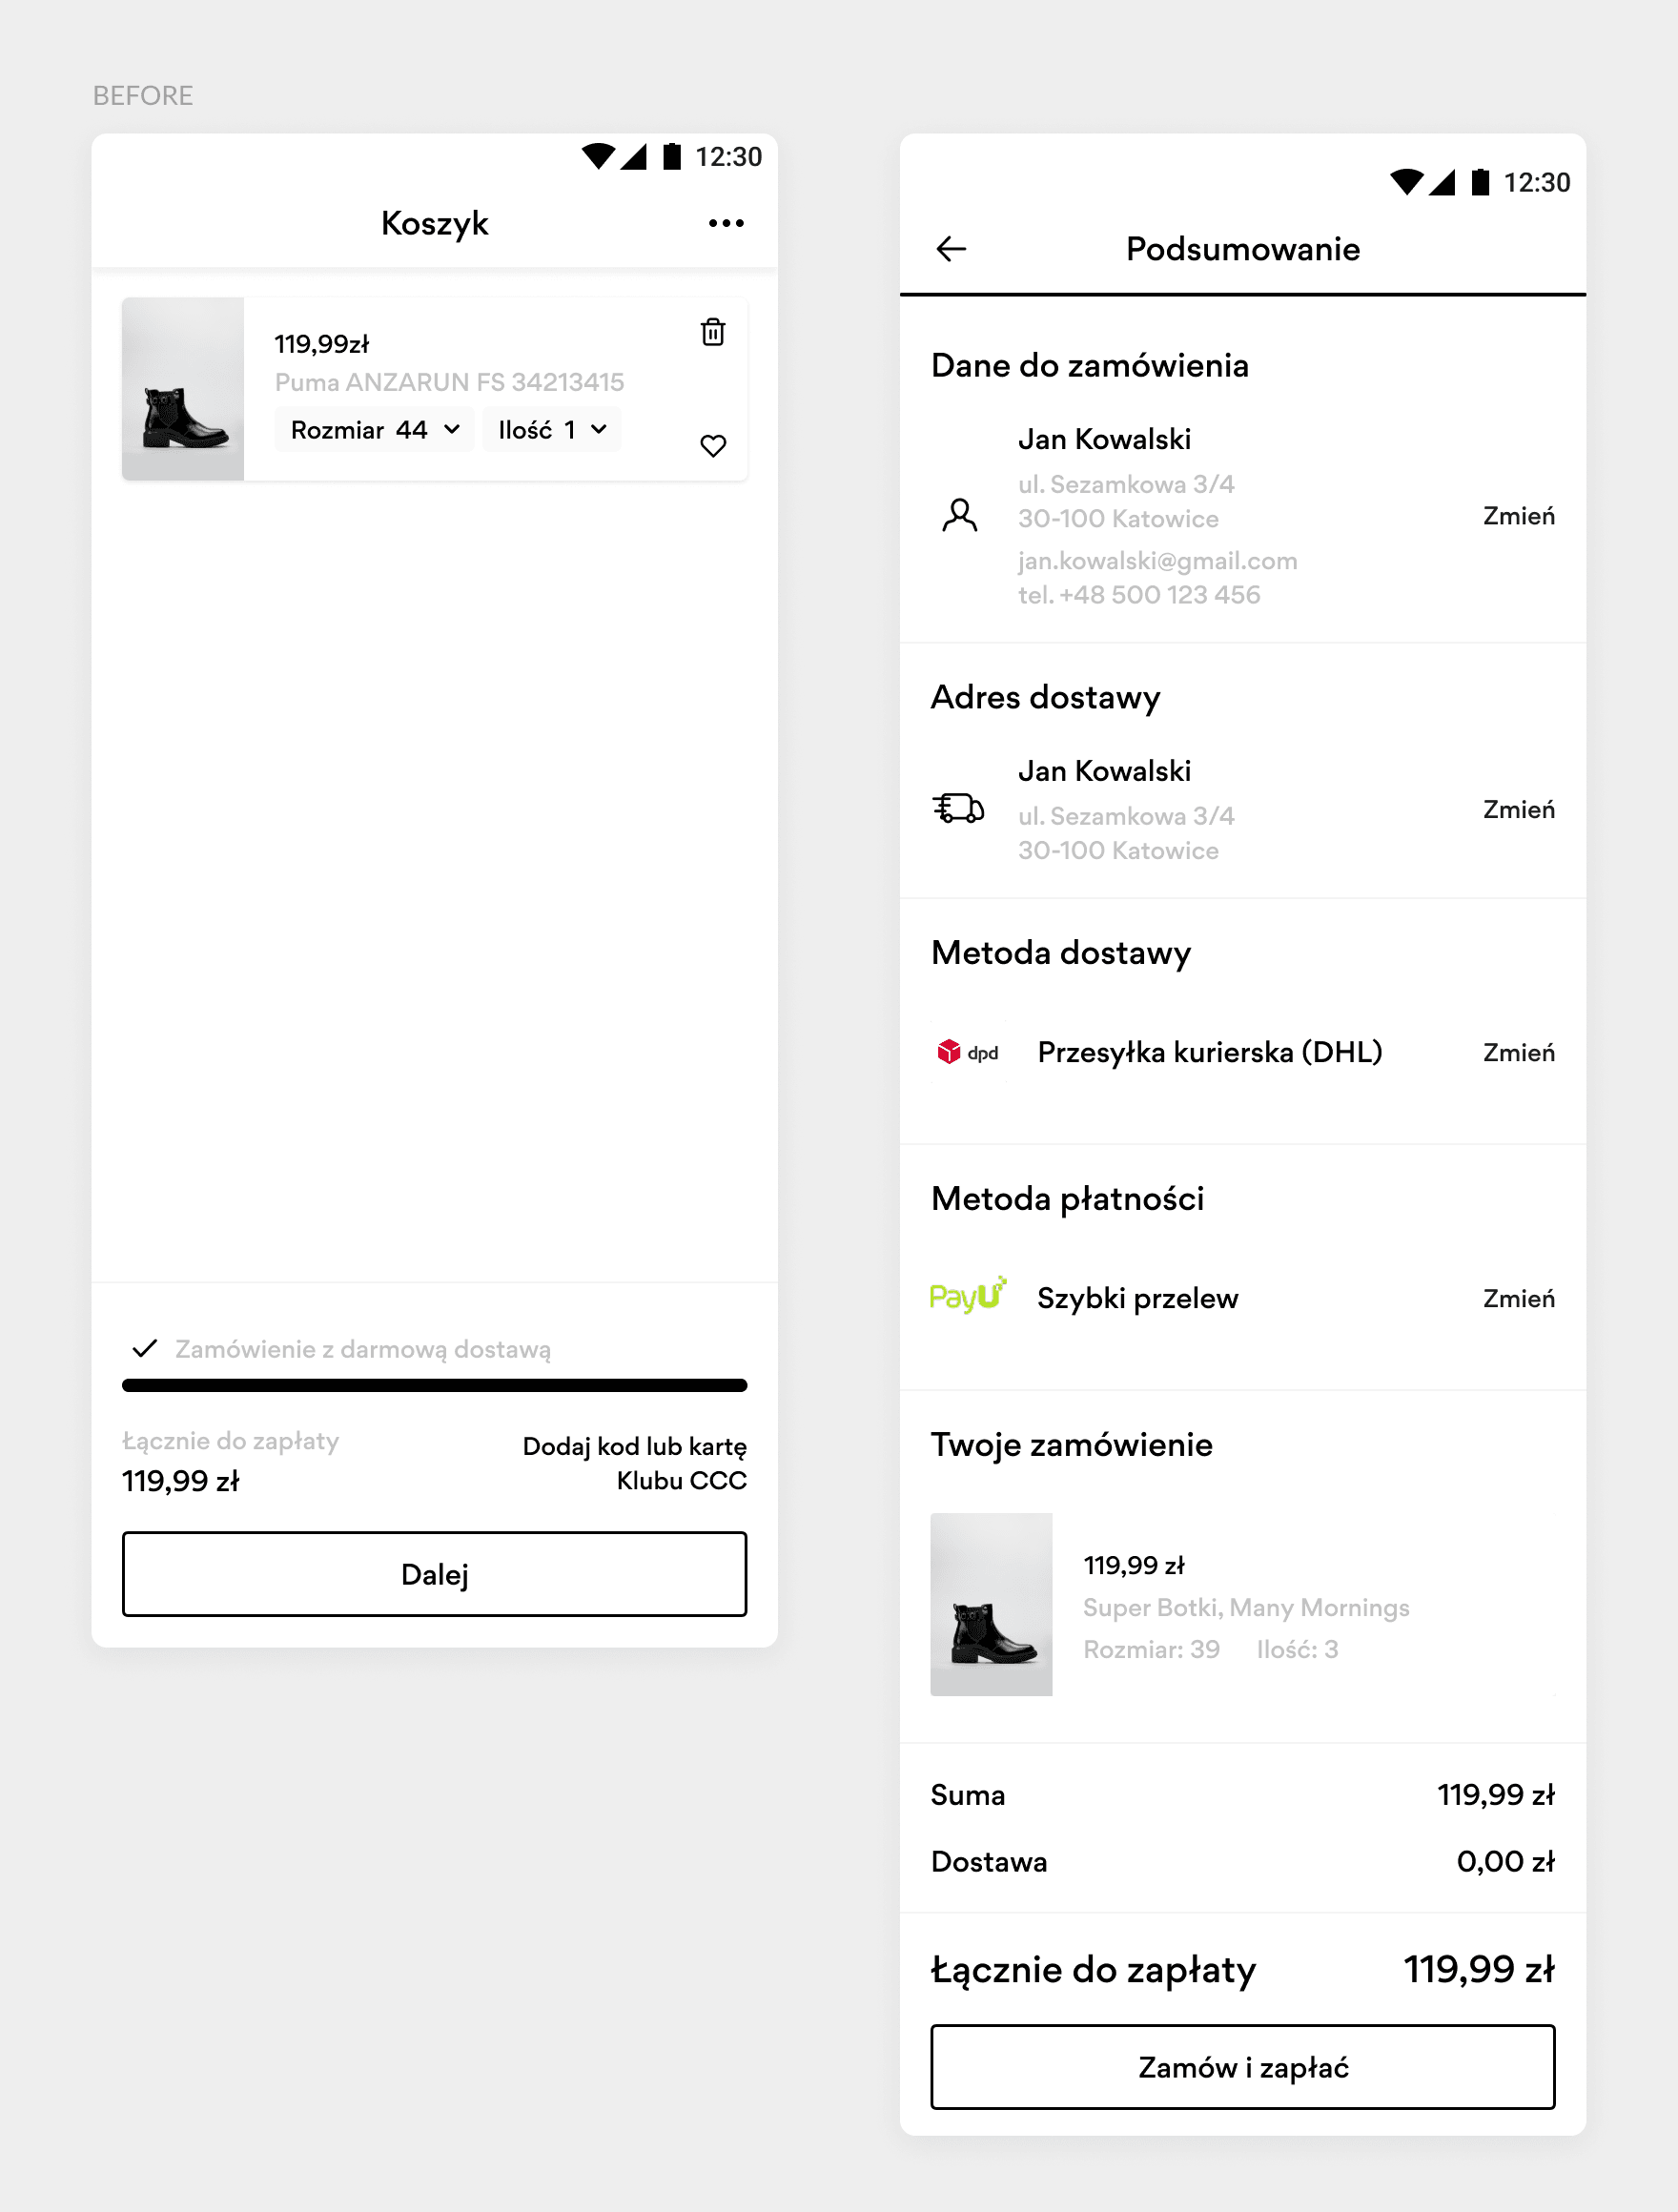Open the Rozmiar 44 size dropdown
This screenshot has height=2212, width=1678.
374,430
